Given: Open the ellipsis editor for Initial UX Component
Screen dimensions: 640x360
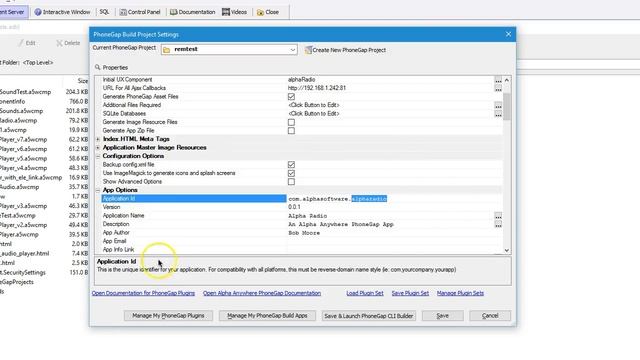Looking at the screenshot, I should click(x=498, y=80).
